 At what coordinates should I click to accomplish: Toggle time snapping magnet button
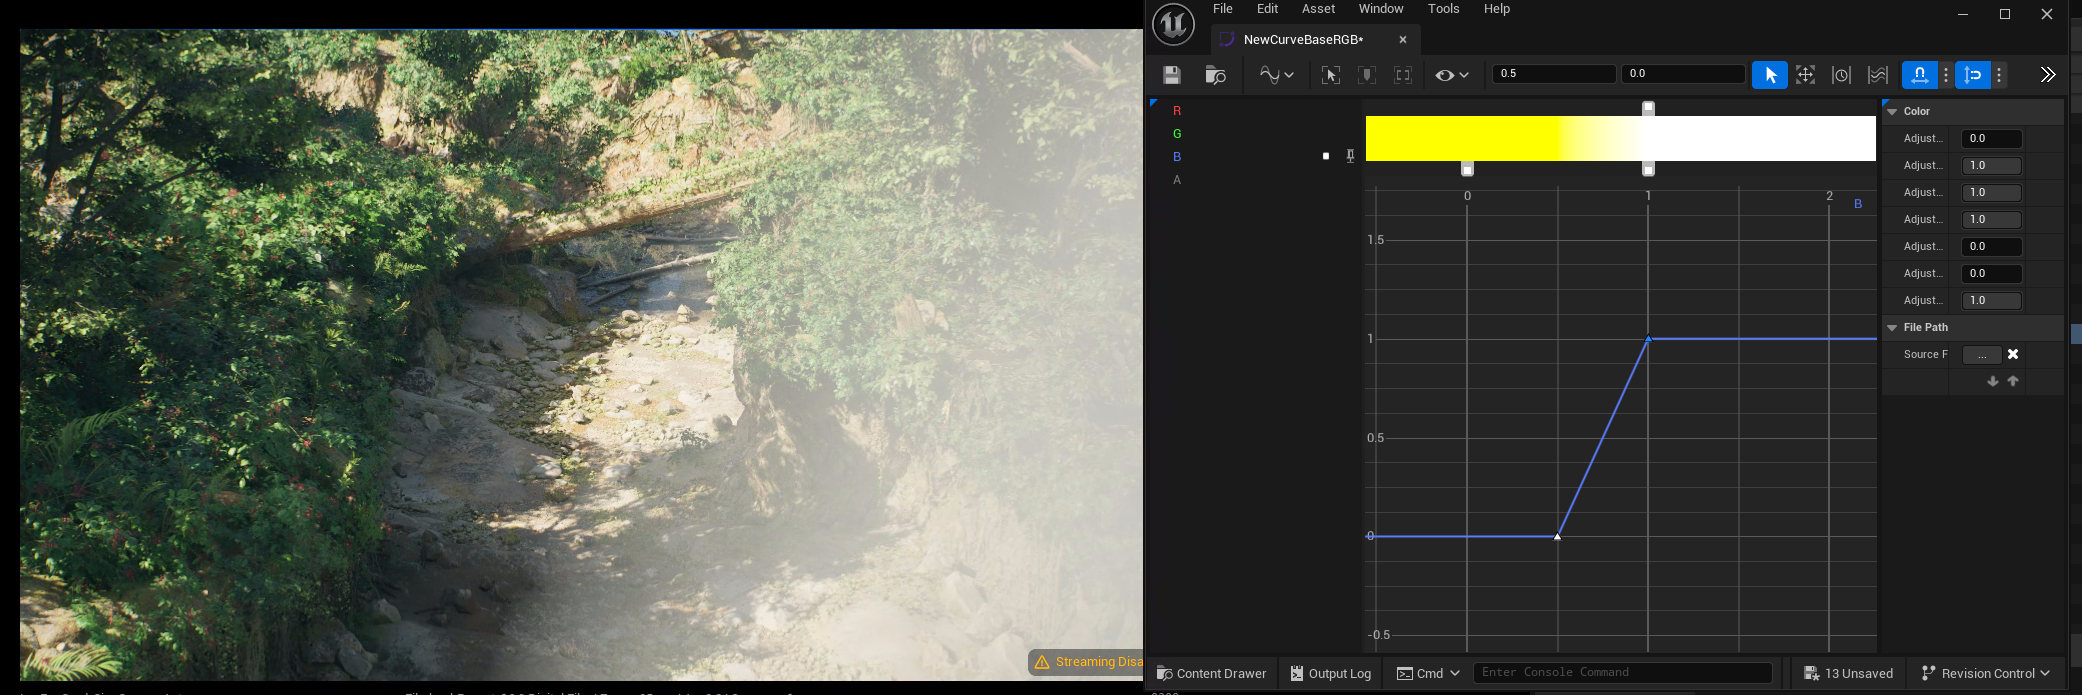click(x=1919, y=75)
